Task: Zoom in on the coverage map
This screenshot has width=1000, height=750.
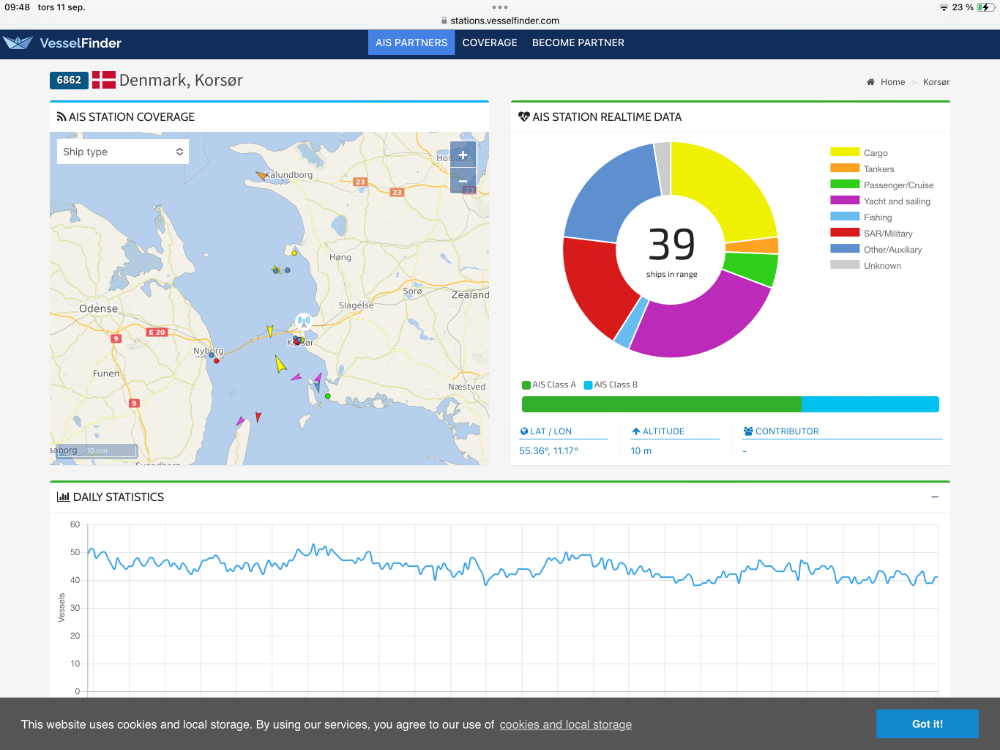Action: (462, 155)
